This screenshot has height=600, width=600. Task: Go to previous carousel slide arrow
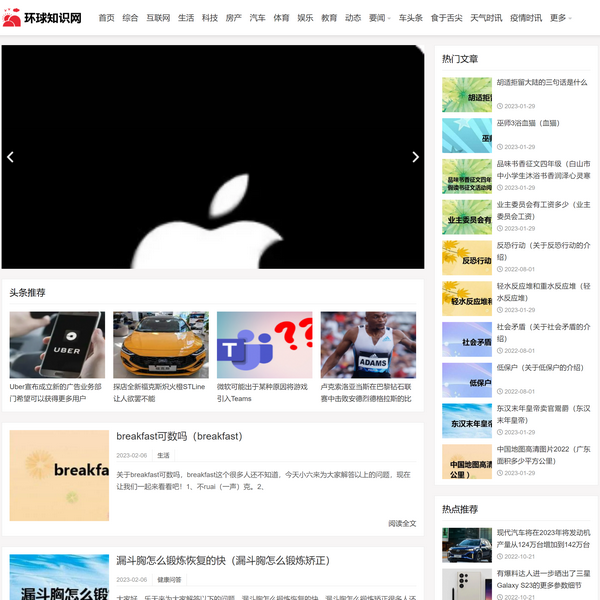[11, 157]
